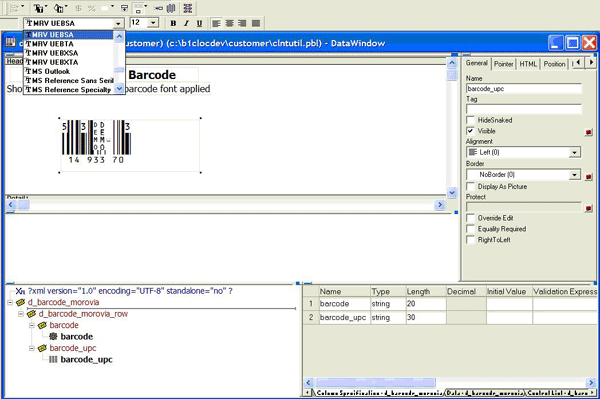Screen dimensions: 600x399
Task: Apply percent format icon
Action: coord(92,8)
